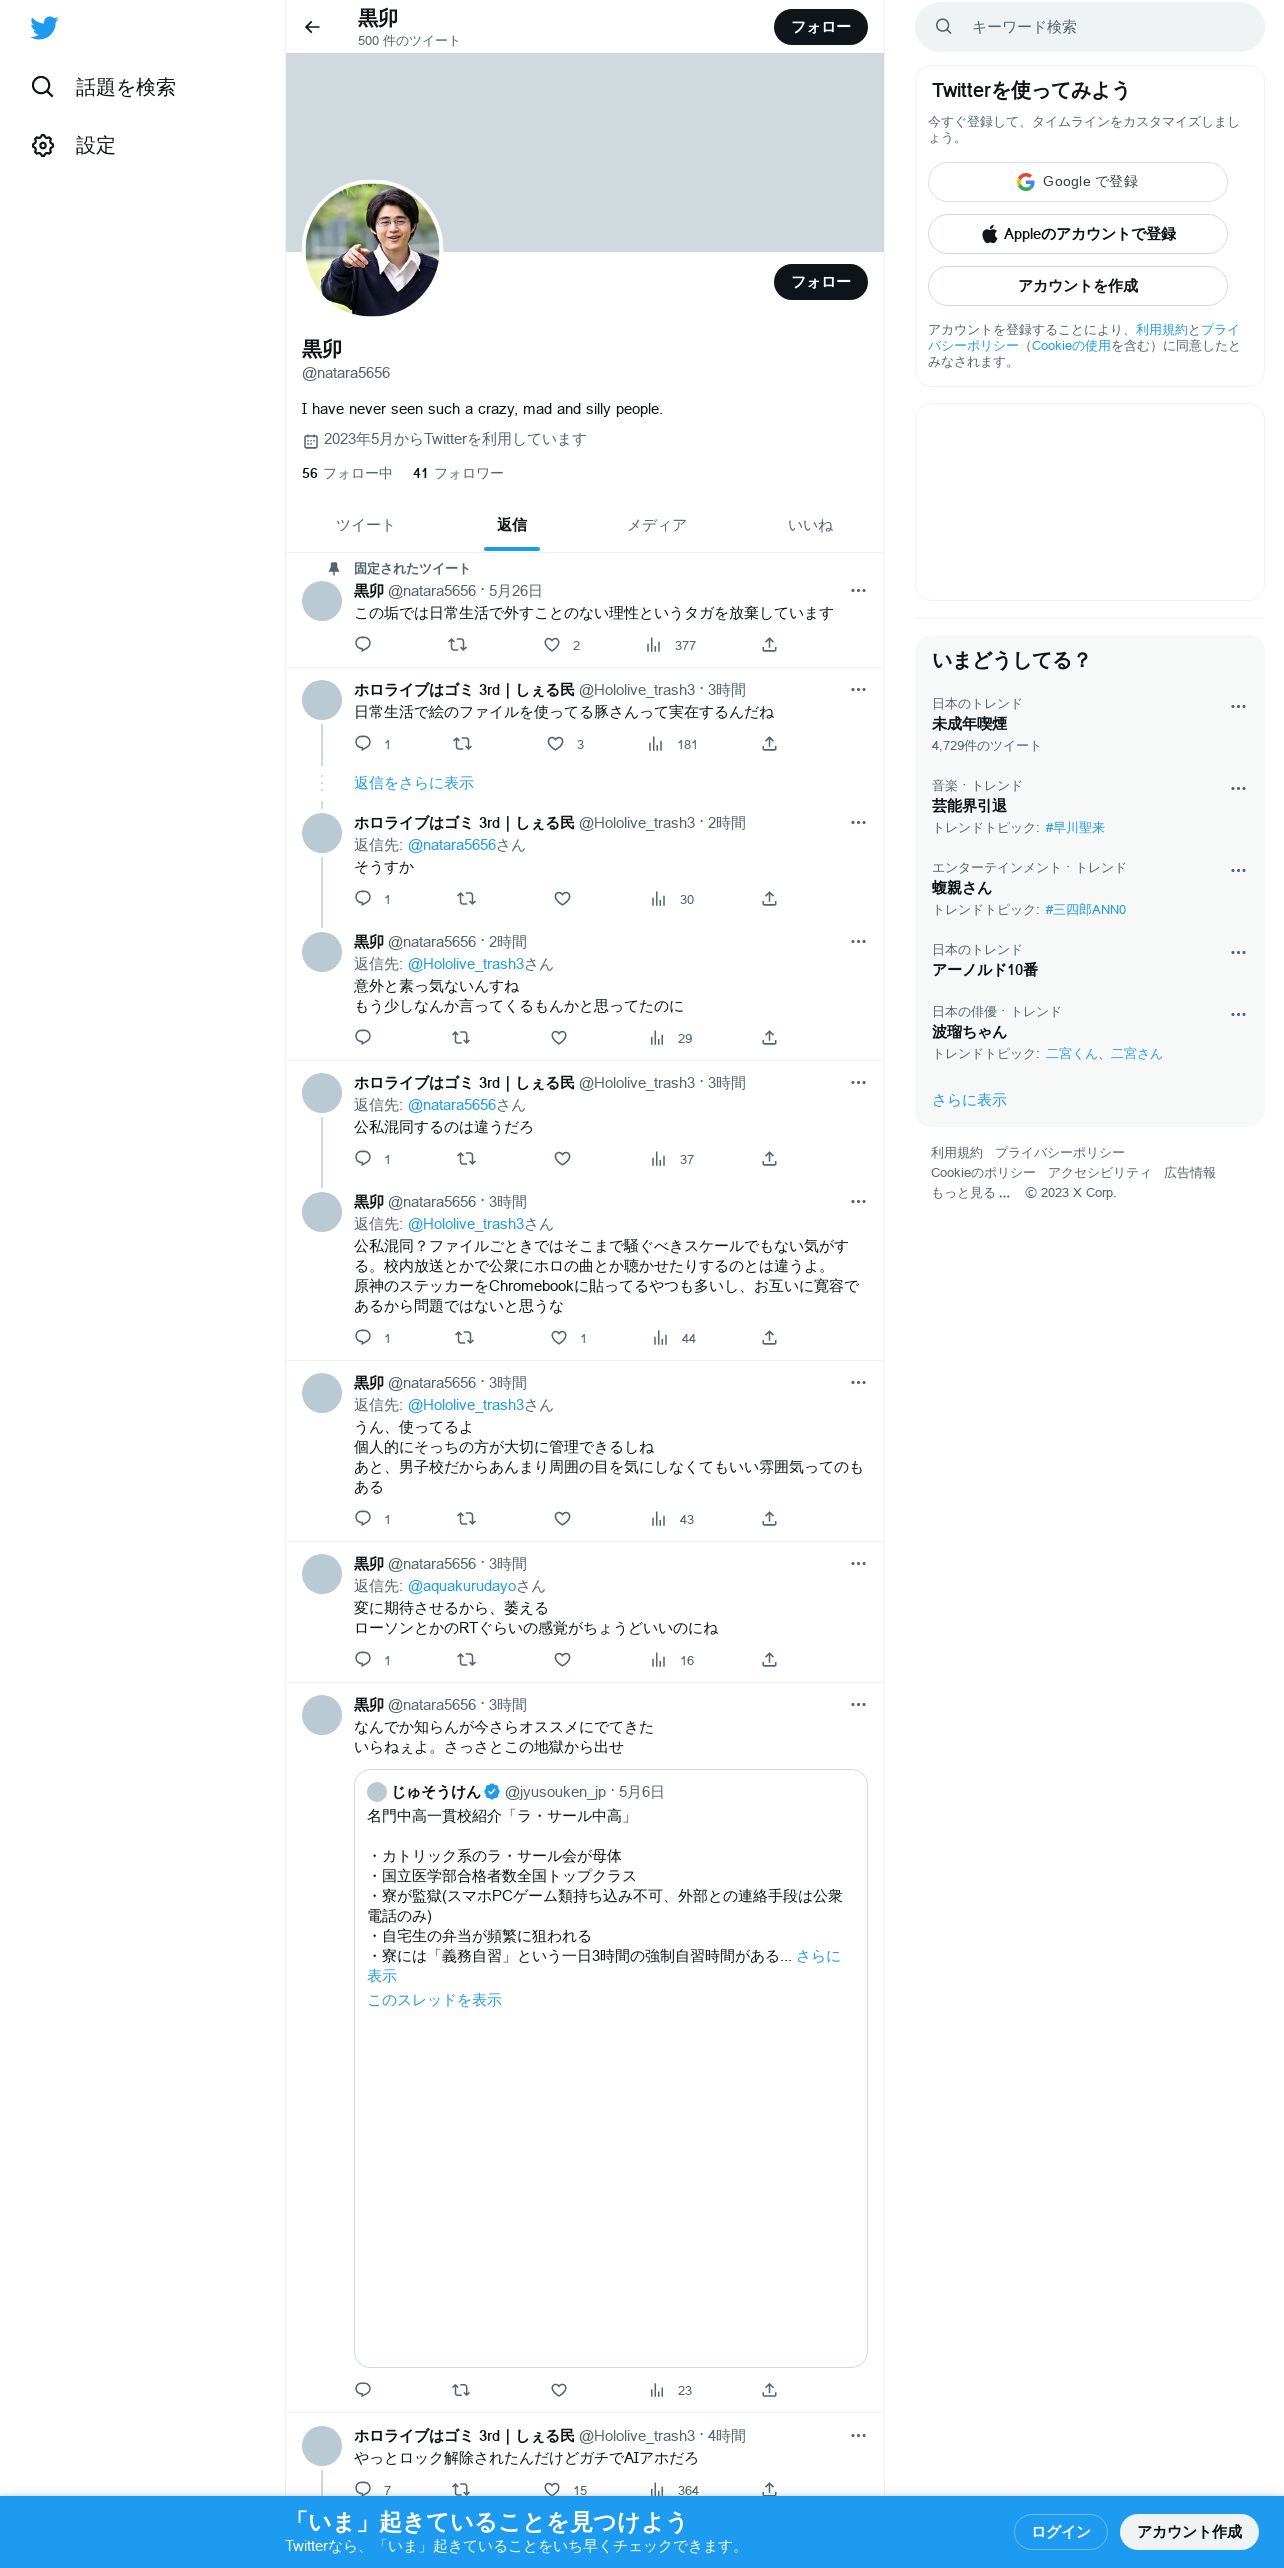
Task: Switch to the いいね tab
Action: click(810, 525)
